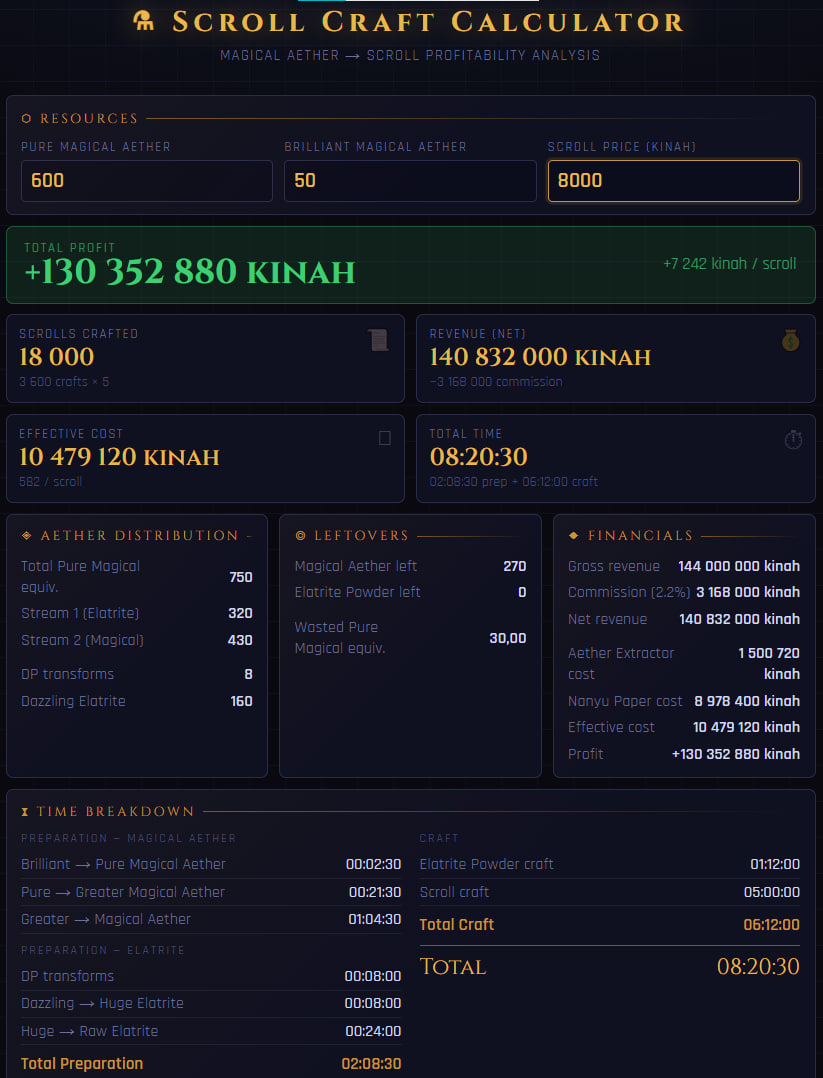Click the bottom TOTAL 08:20:30 value
Viewport: 823px width, 1078px height.
click(x=758, y=967)
